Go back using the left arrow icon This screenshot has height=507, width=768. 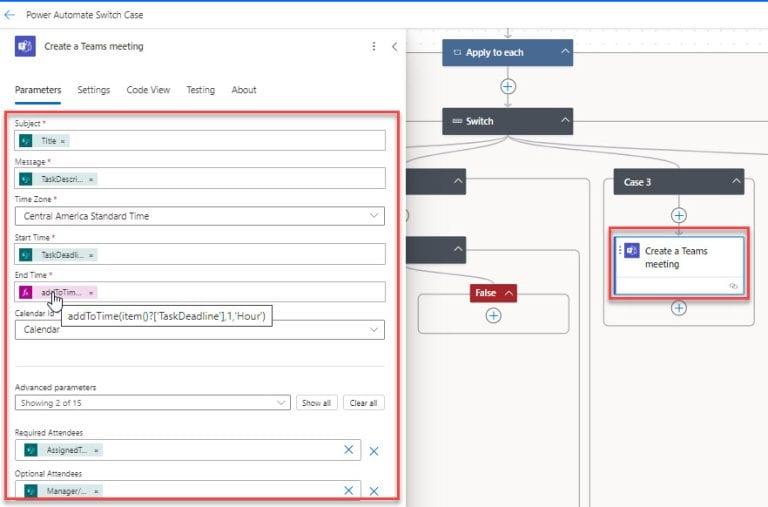point(9,15)
